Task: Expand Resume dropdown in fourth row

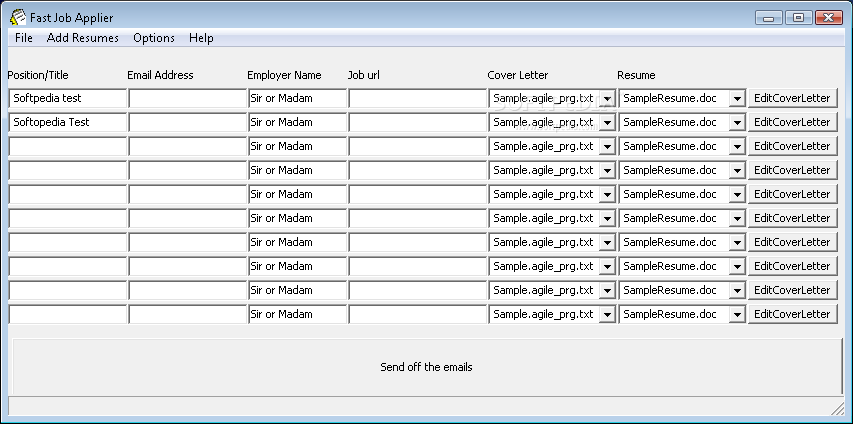Action: point(737,171)
